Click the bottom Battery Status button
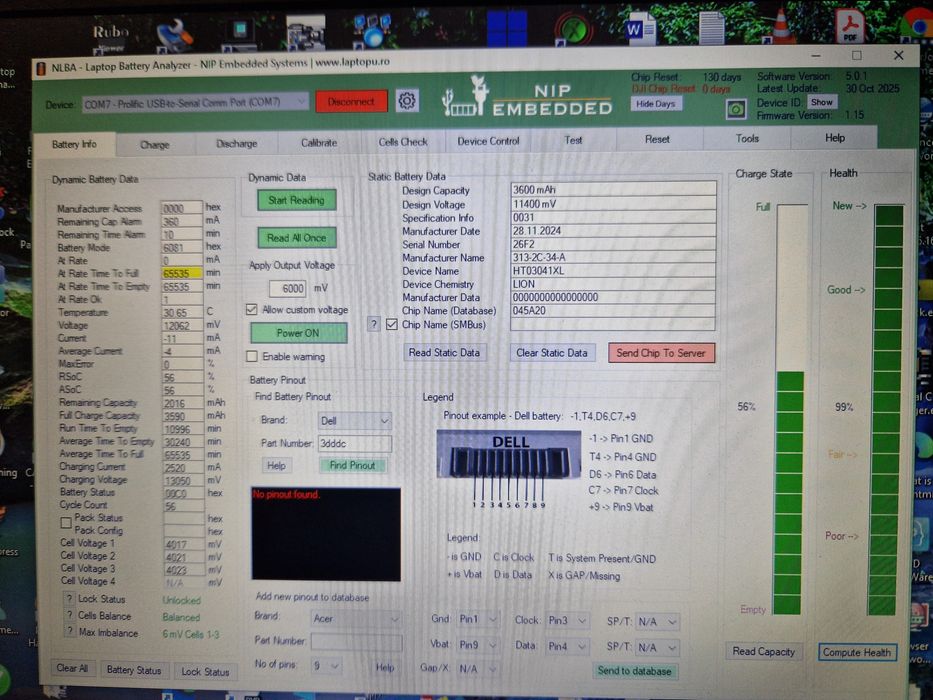The height and width of the screenshot is (700, 933). pos(134,670)
